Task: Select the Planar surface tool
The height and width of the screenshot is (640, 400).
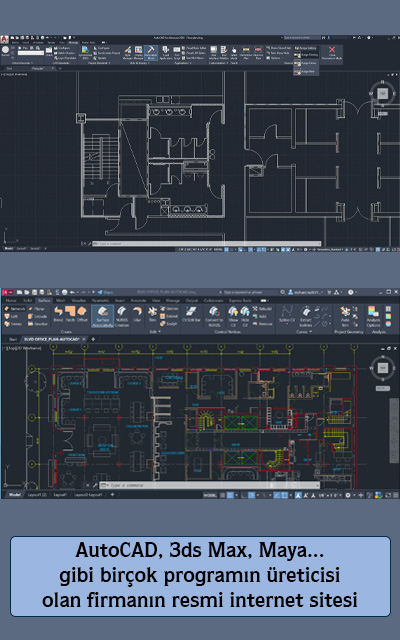Action: (37, 309)
